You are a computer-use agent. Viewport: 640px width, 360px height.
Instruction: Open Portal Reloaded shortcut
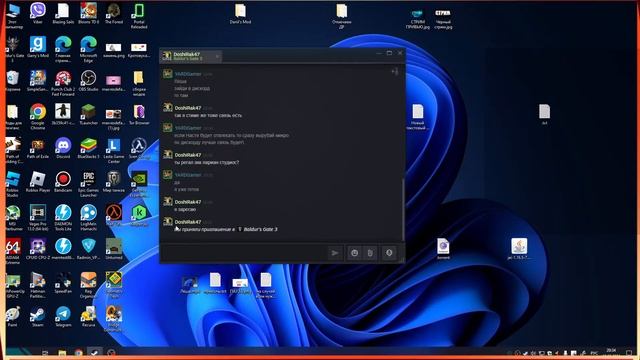click(139, 16)
